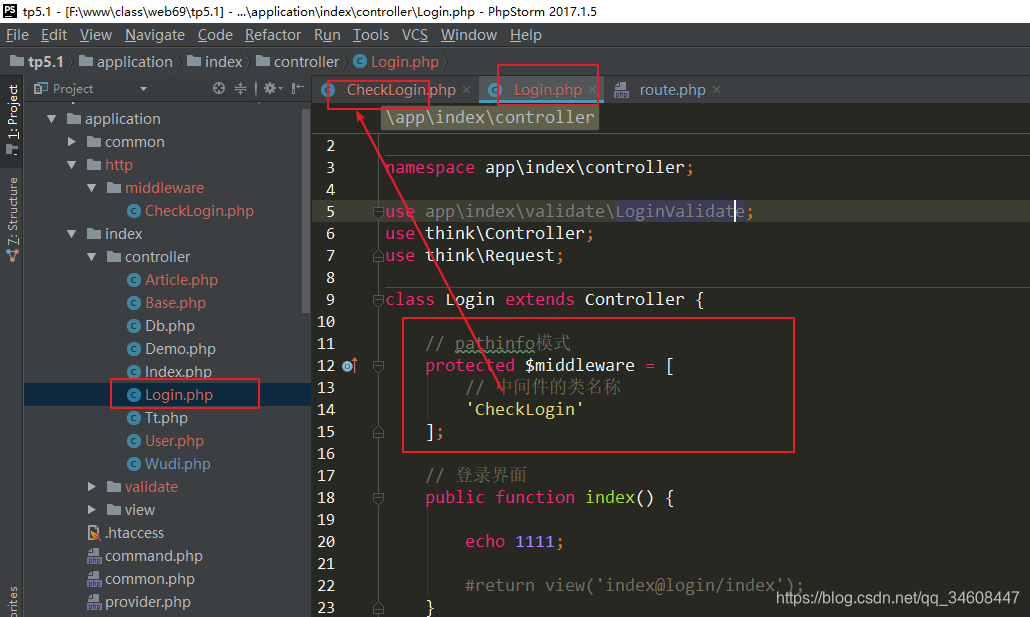The height and width of the screenshot is (617, 1030).
Task: Click the collapse all icon in Project panel
Action: click(x=240, y=88)
